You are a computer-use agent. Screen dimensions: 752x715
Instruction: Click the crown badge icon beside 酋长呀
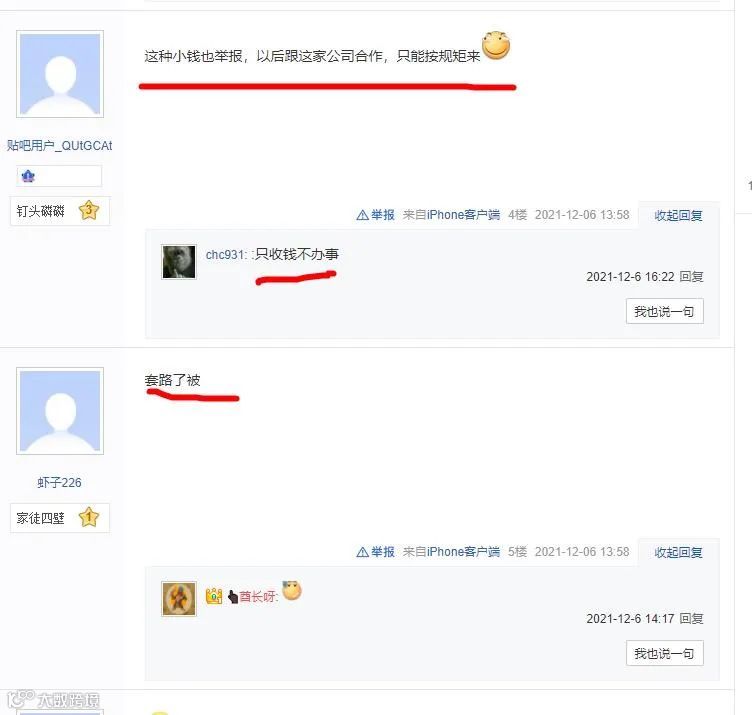214,596
